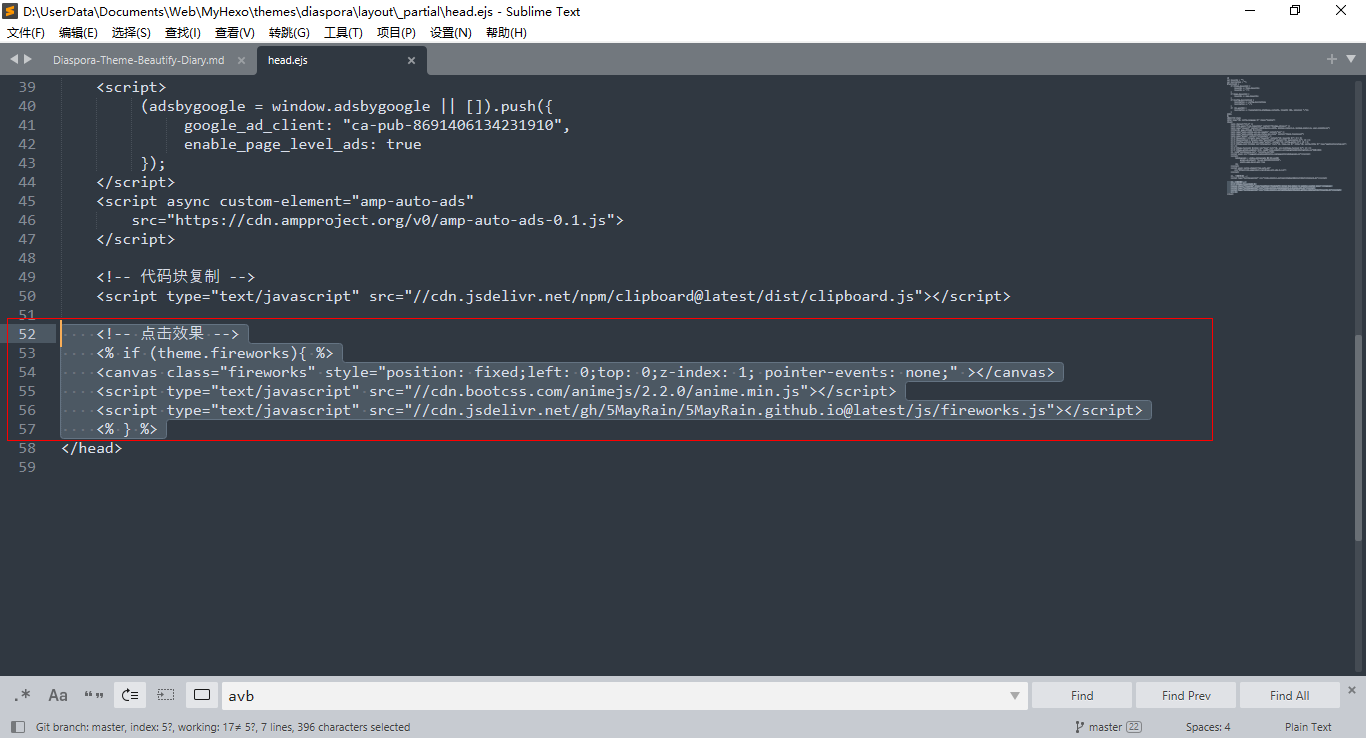1366x738 pixels.
Task: Go to the next tab arrow
Action: [28, 59]
